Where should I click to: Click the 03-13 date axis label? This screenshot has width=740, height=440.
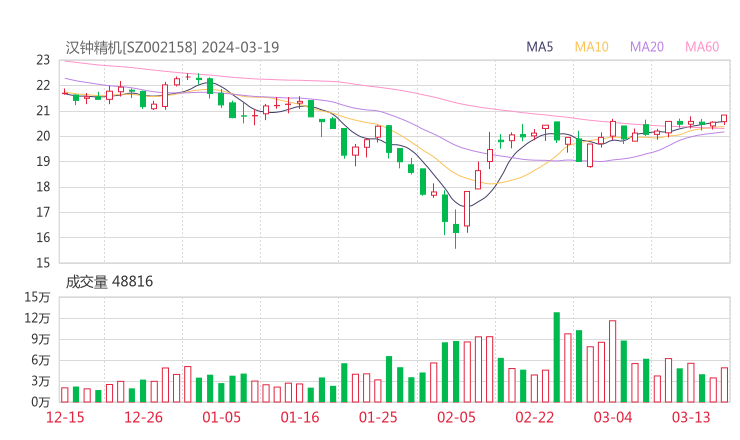(691, 417)
